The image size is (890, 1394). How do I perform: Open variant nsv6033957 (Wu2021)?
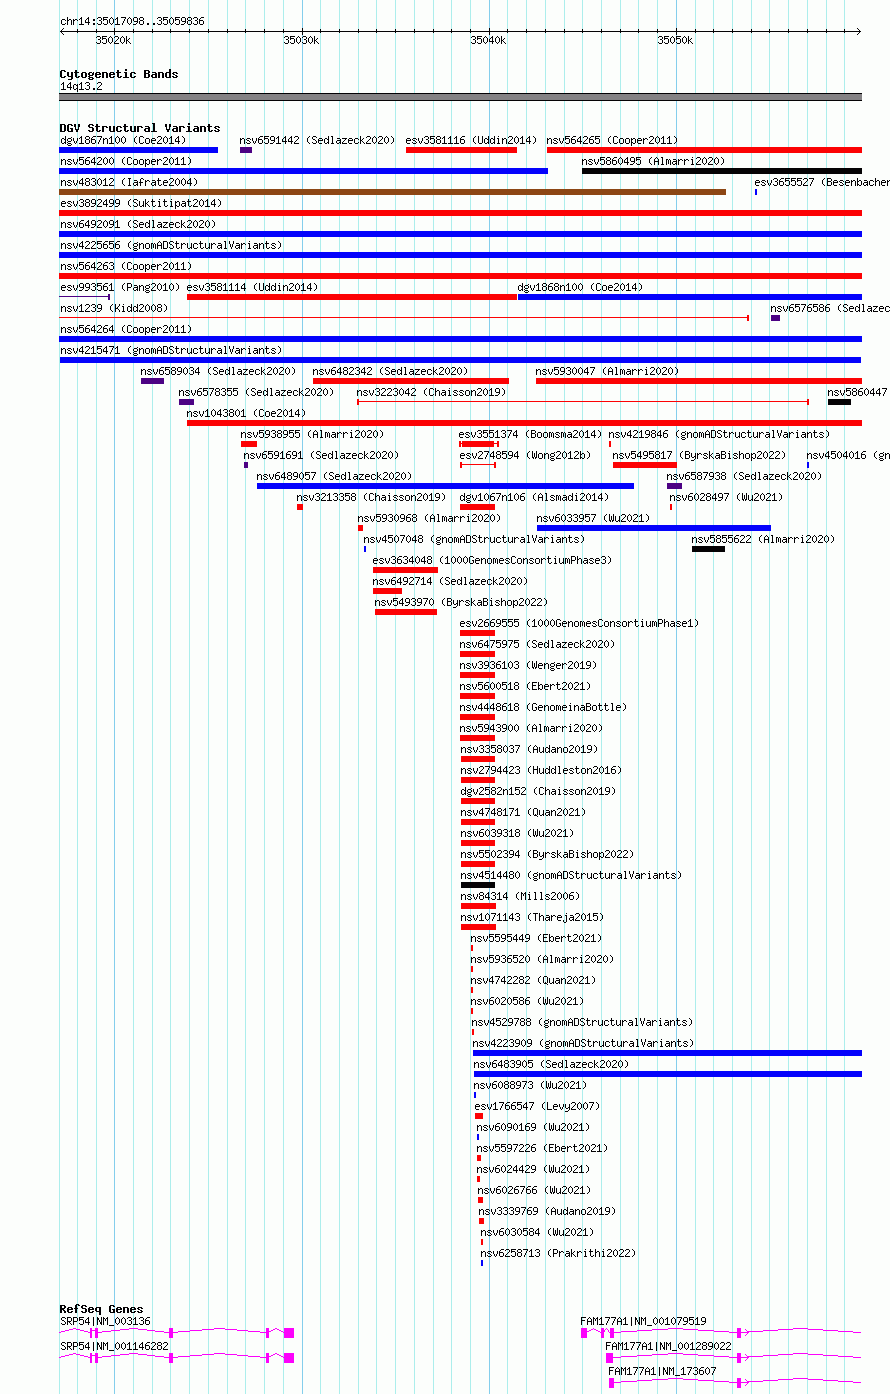point(654,528)
